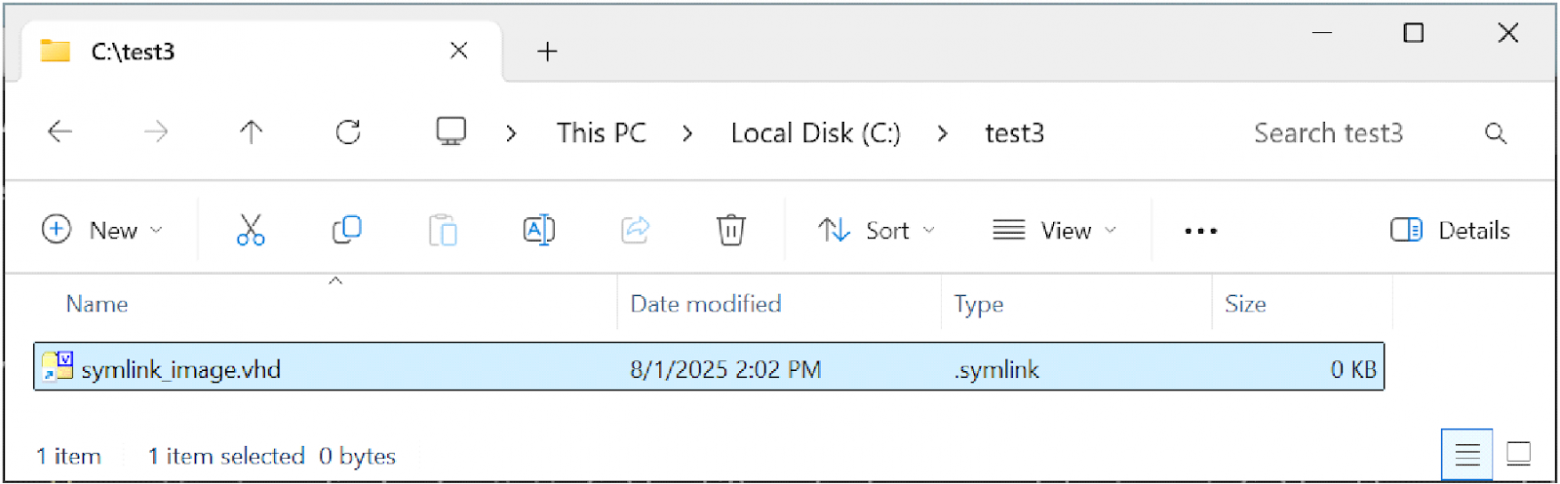Click Local Disk (C:) breadcrumb
The height and width of the screenshot is (484, 1560).
point(816,133)
